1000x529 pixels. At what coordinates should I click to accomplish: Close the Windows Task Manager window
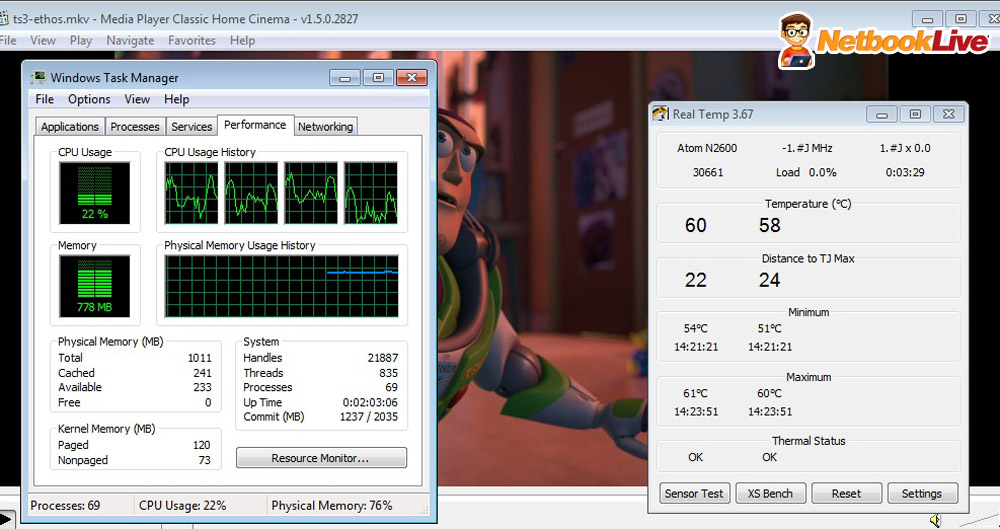(x=412, y=78)
